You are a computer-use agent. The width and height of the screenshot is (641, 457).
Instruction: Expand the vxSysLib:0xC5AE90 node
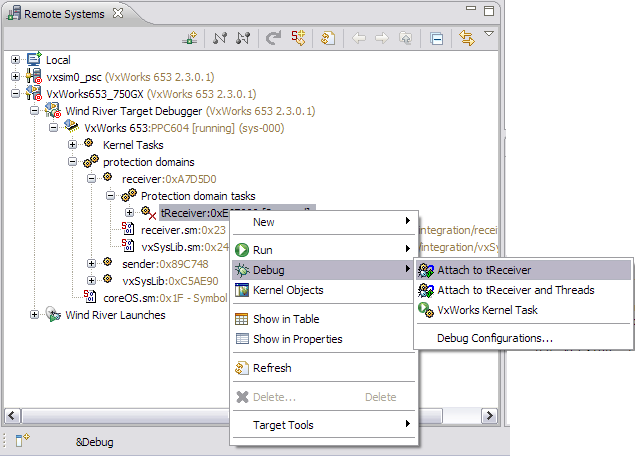pos(92,280)
